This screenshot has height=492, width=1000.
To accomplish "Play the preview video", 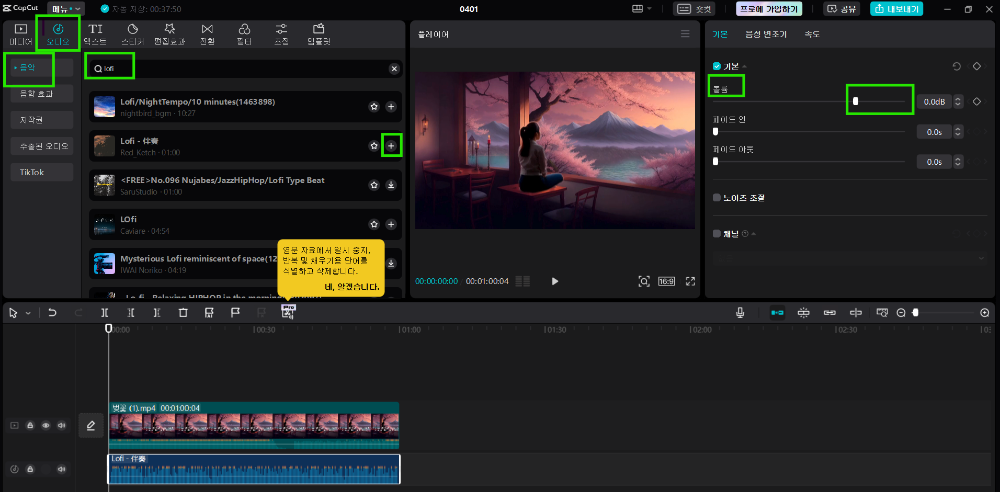I will click(554, 281).
